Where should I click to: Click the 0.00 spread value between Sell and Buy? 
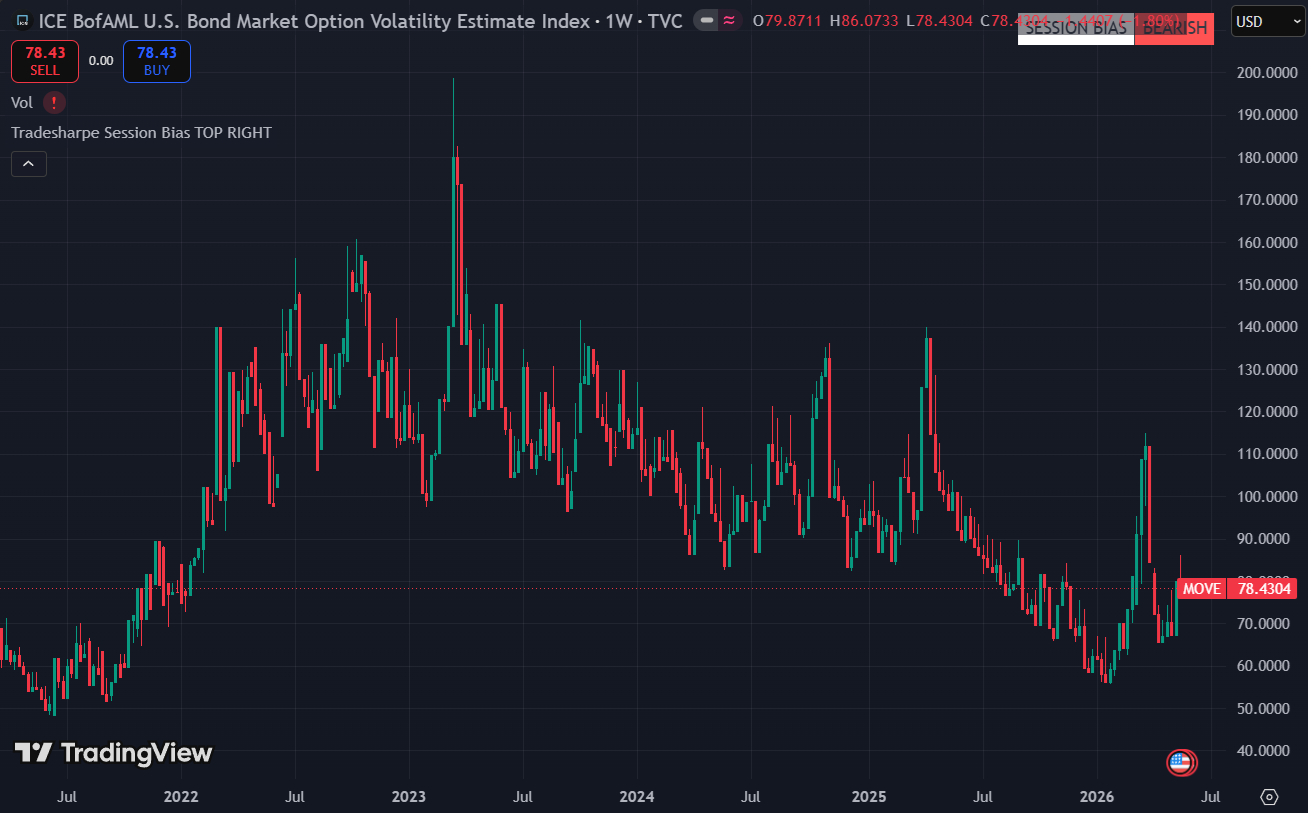coord(101,61)
